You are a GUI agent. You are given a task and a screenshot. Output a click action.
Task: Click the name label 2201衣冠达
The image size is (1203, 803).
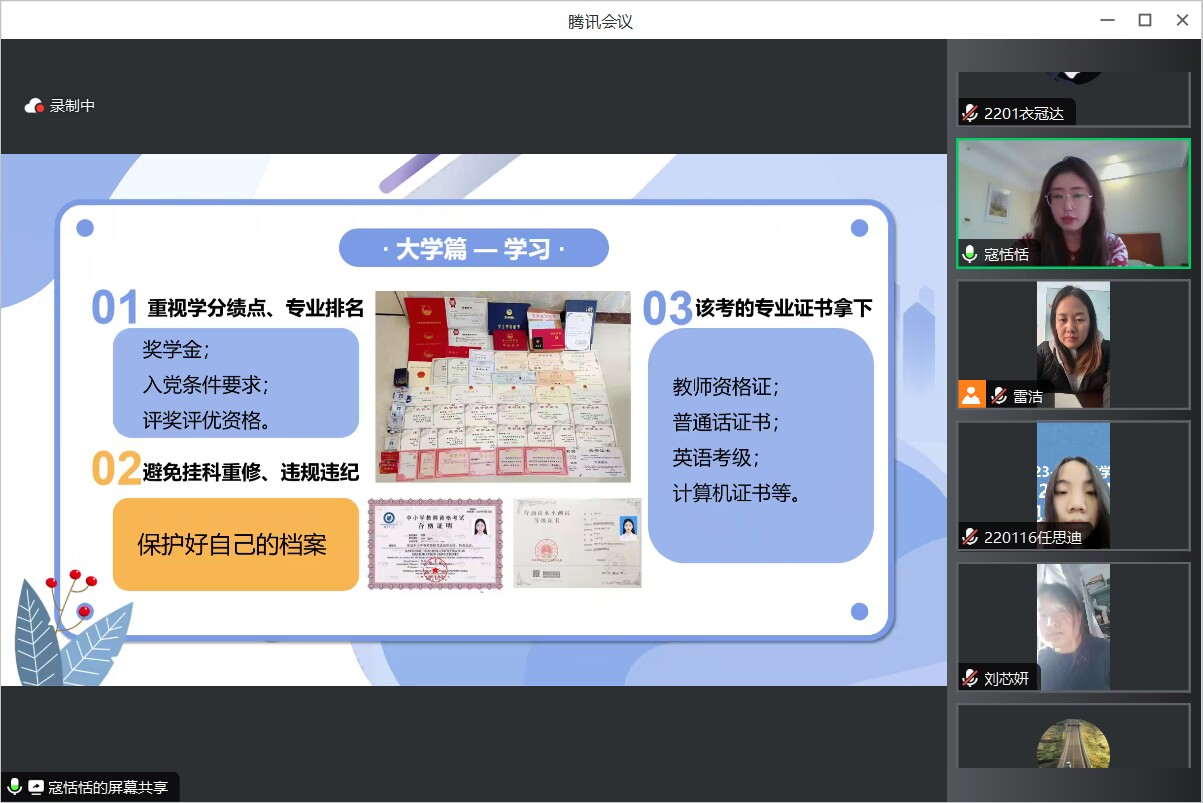pos(1024,113)
